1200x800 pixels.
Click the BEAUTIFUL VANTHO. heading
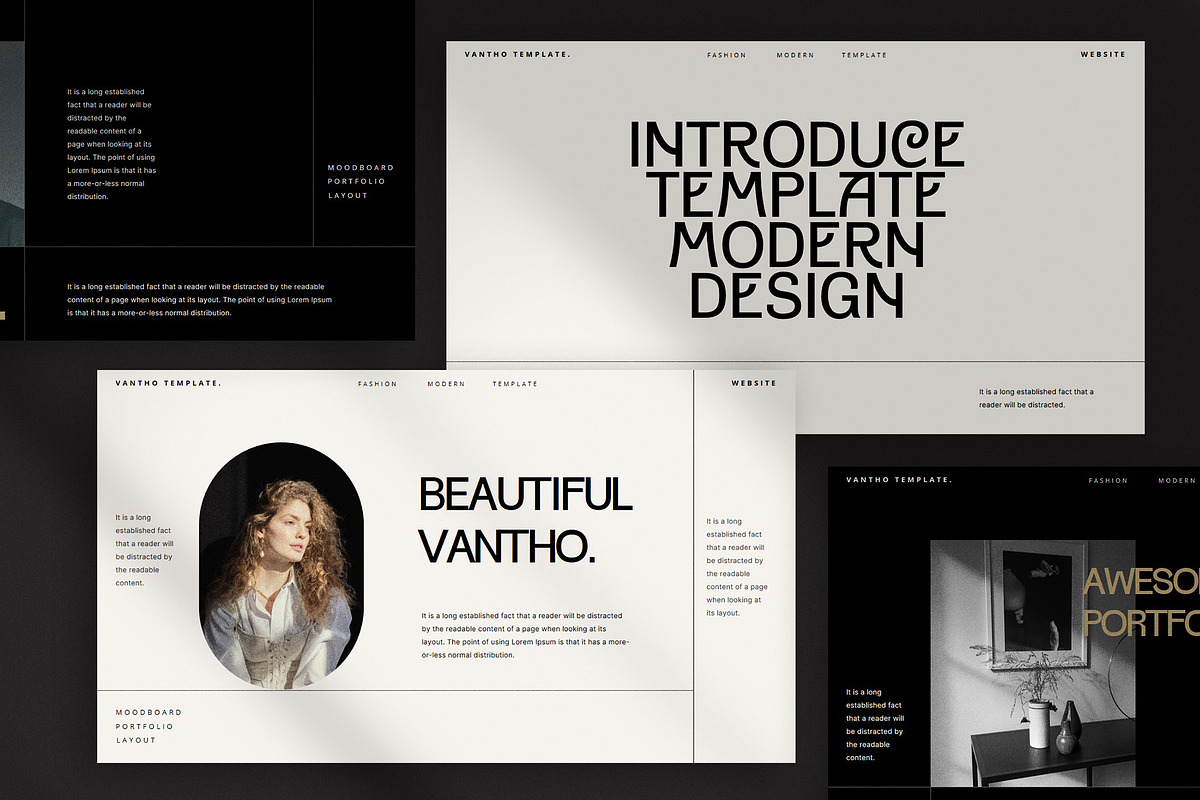pyautogui.click(x=525, y=520)
